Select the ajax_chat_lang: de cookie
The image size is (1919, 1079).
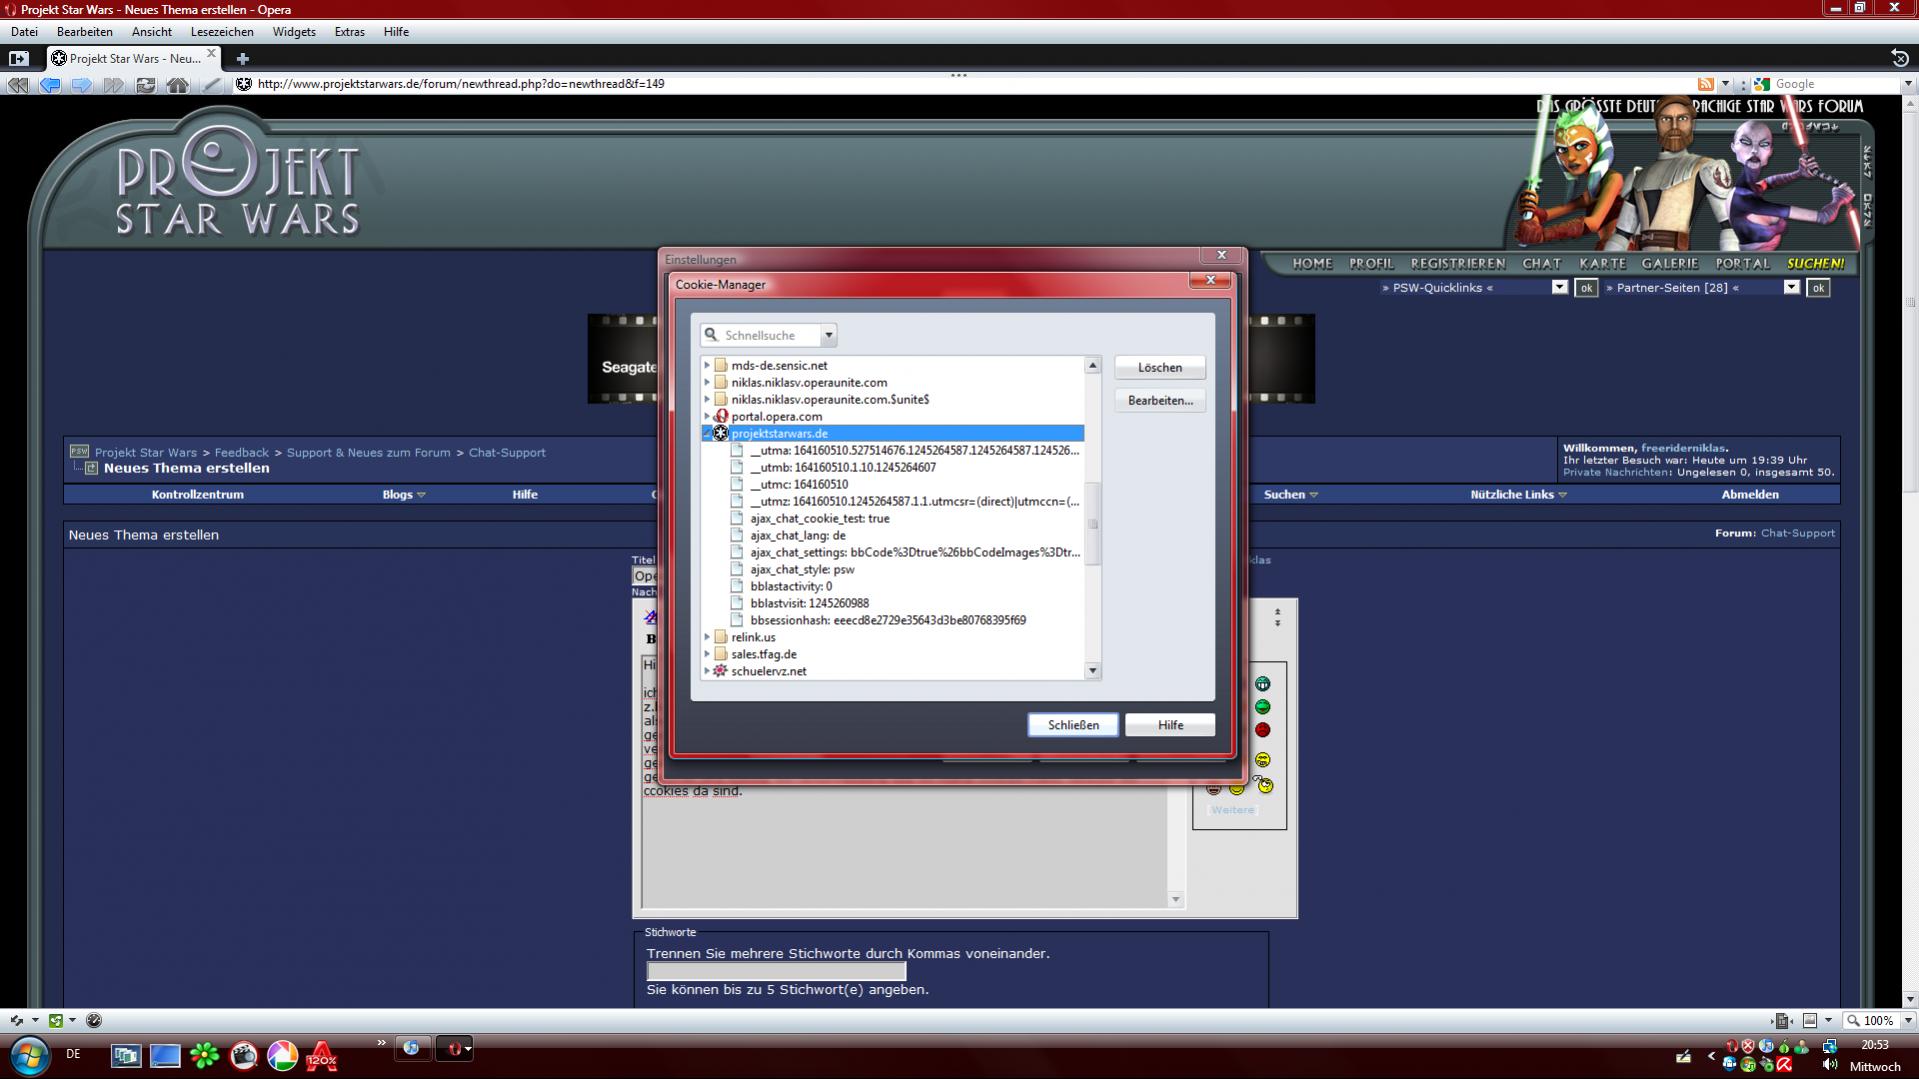pos(798,536)
